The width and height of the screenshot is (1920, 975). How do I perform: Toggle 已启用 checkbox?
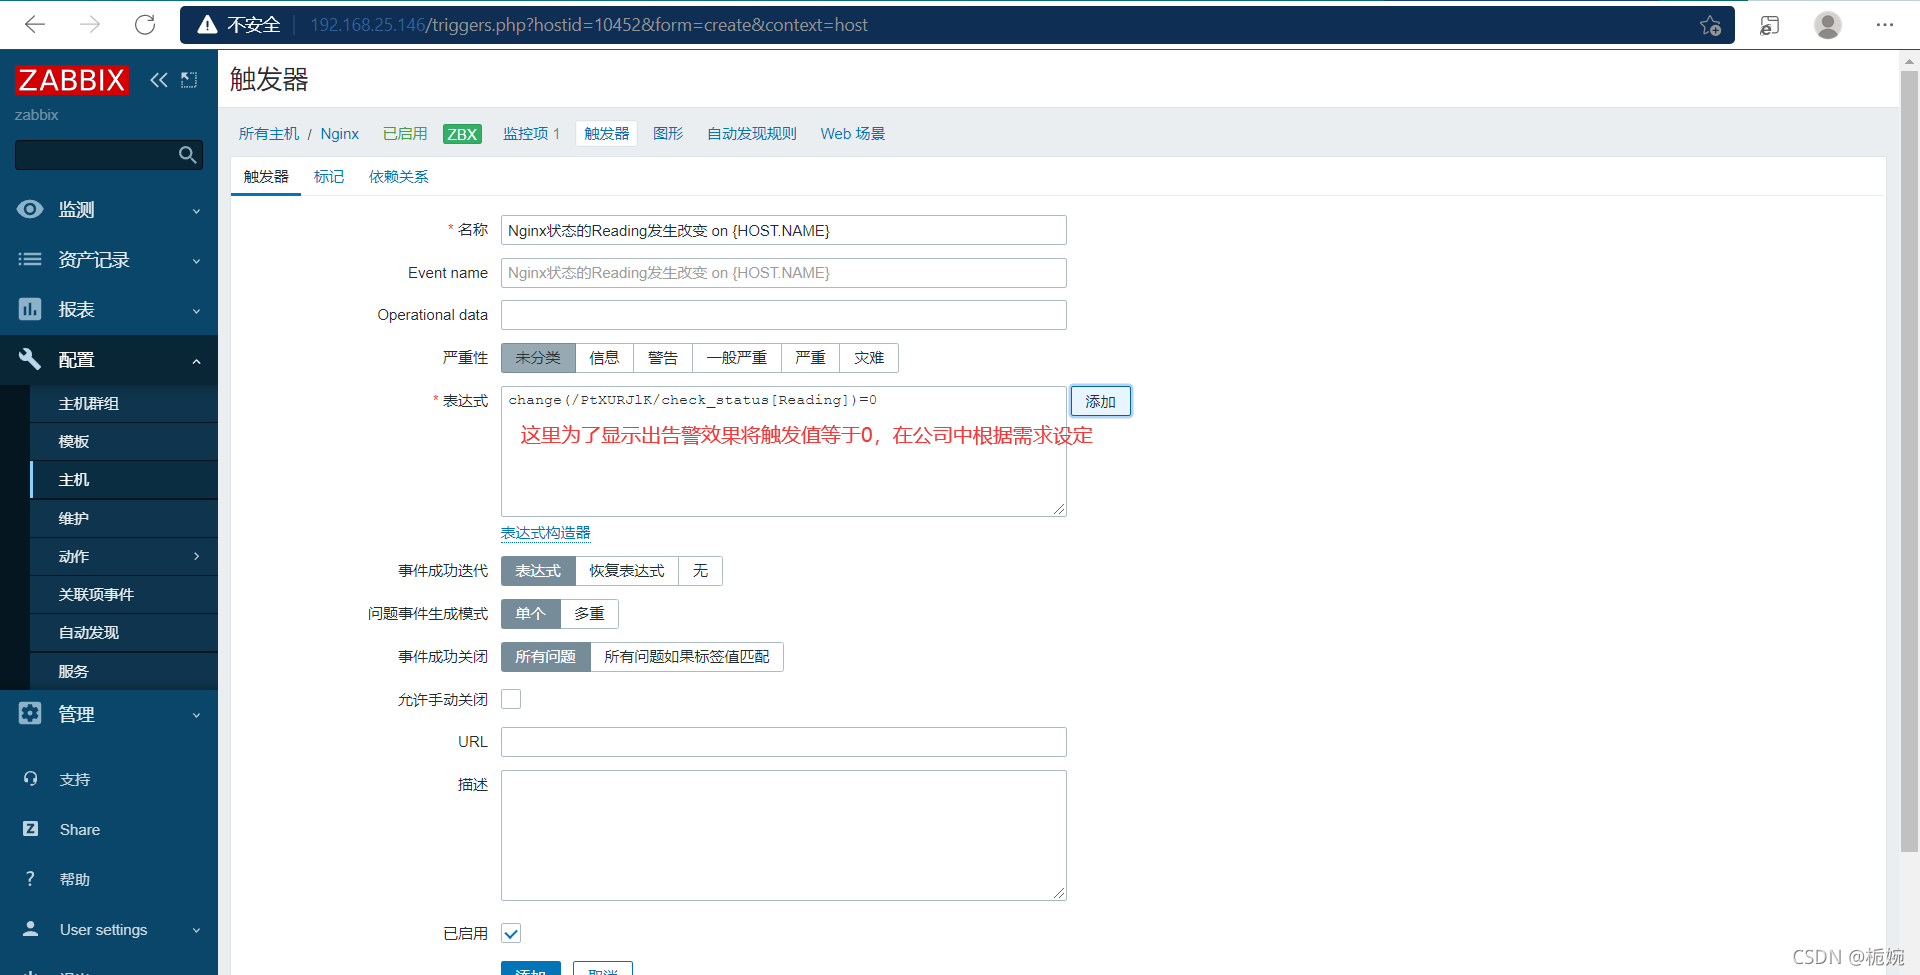click(511, 933)
